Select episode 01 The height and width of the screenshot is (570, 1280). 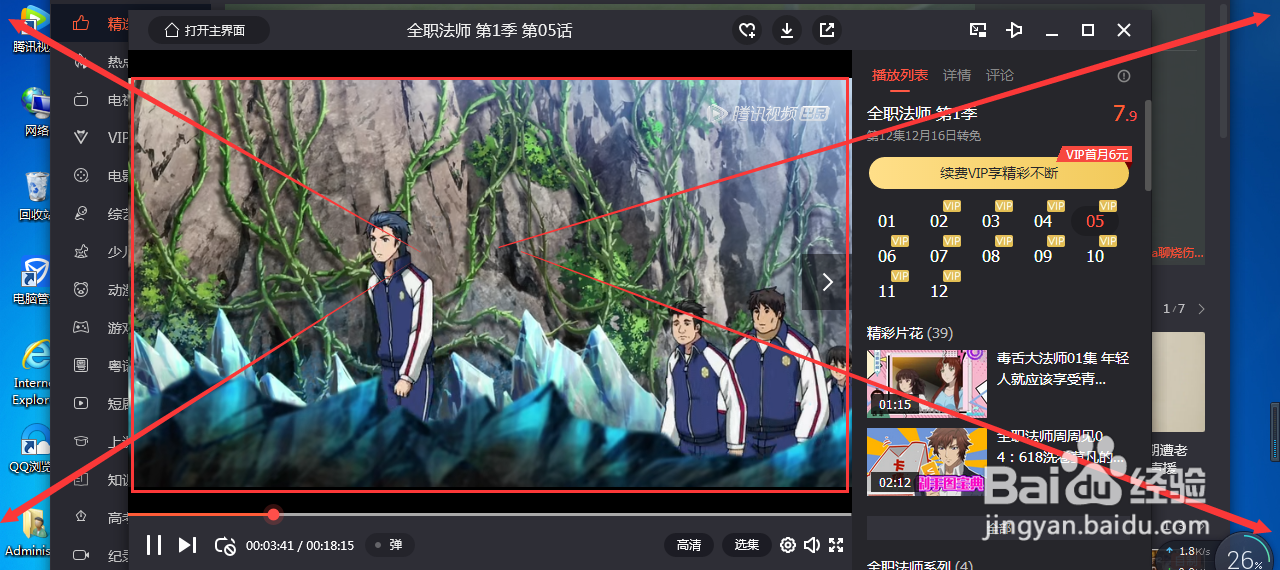pos(887,221)
